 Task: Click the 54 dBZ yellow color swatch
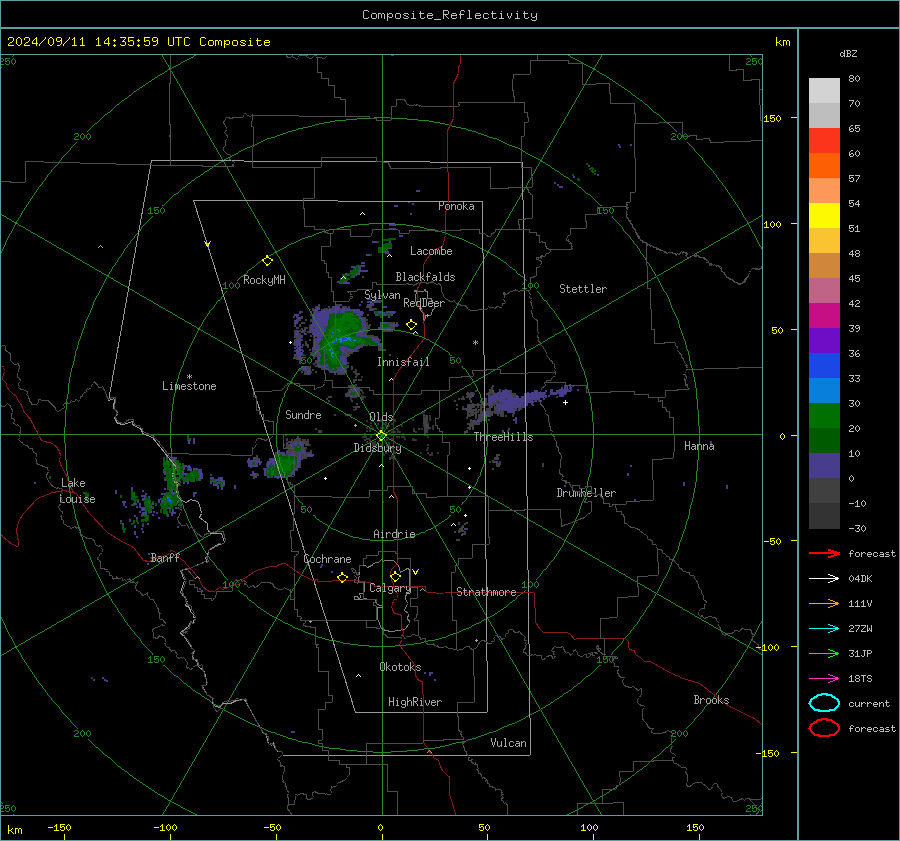824,215
